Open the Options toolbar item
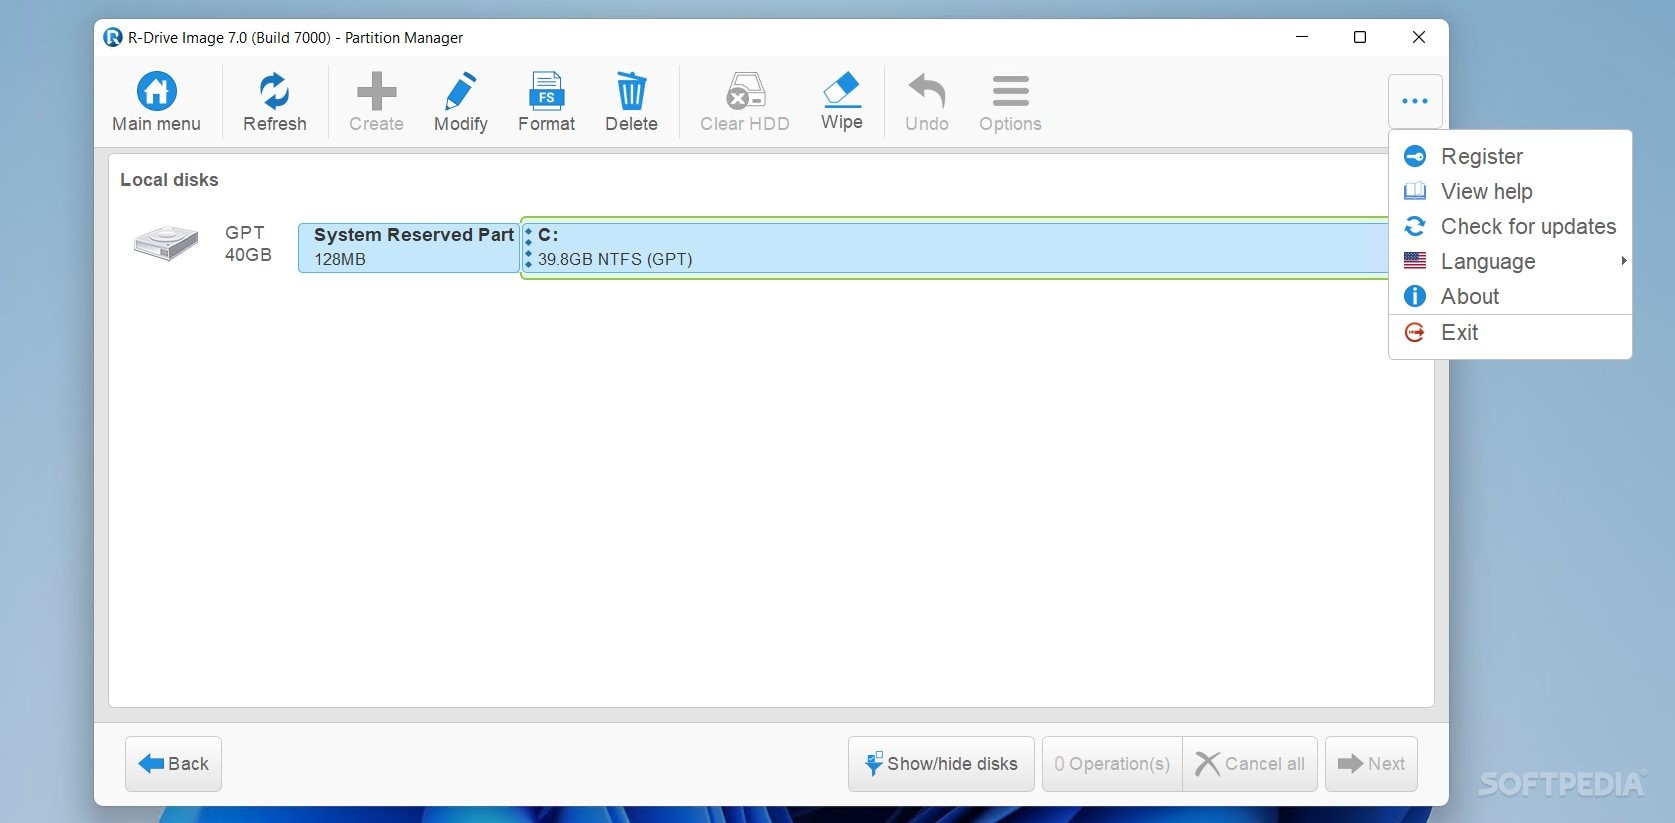 pos(1010,102)
